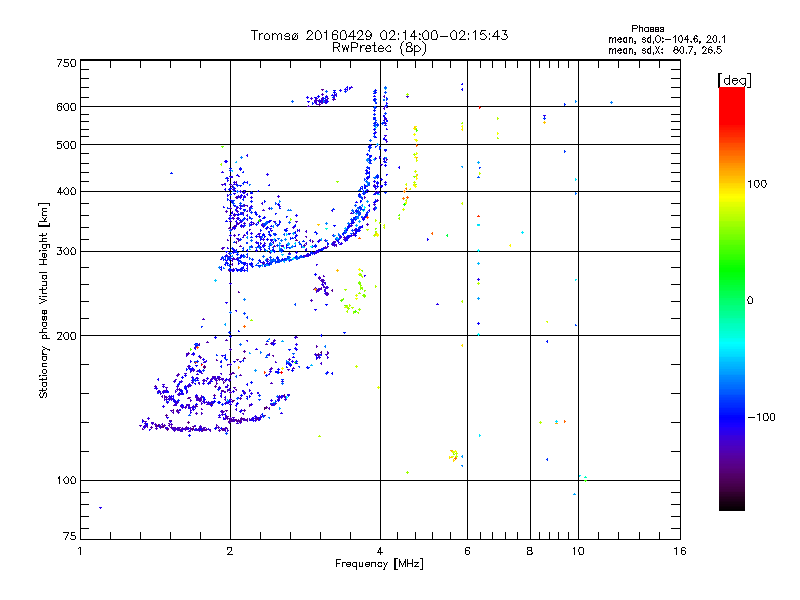Click the colorbar '-100' tick label
800x600 pixels.
click(x=761, y=417)
